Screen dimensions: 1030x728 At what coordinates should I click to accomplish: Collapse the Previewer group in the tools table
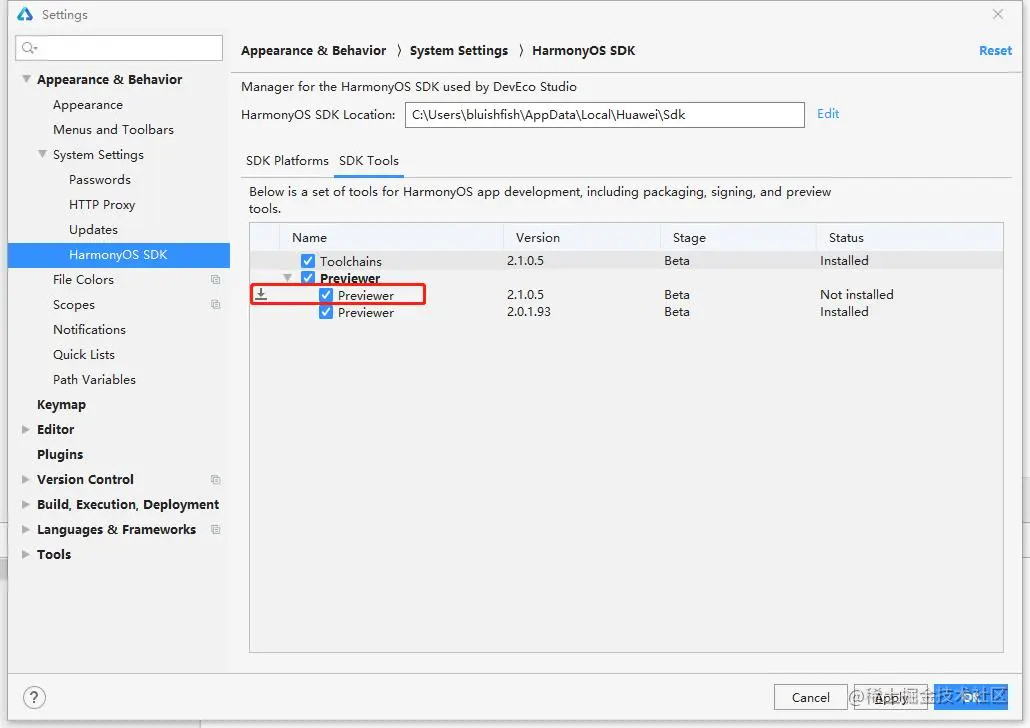[x=287, y=277]
